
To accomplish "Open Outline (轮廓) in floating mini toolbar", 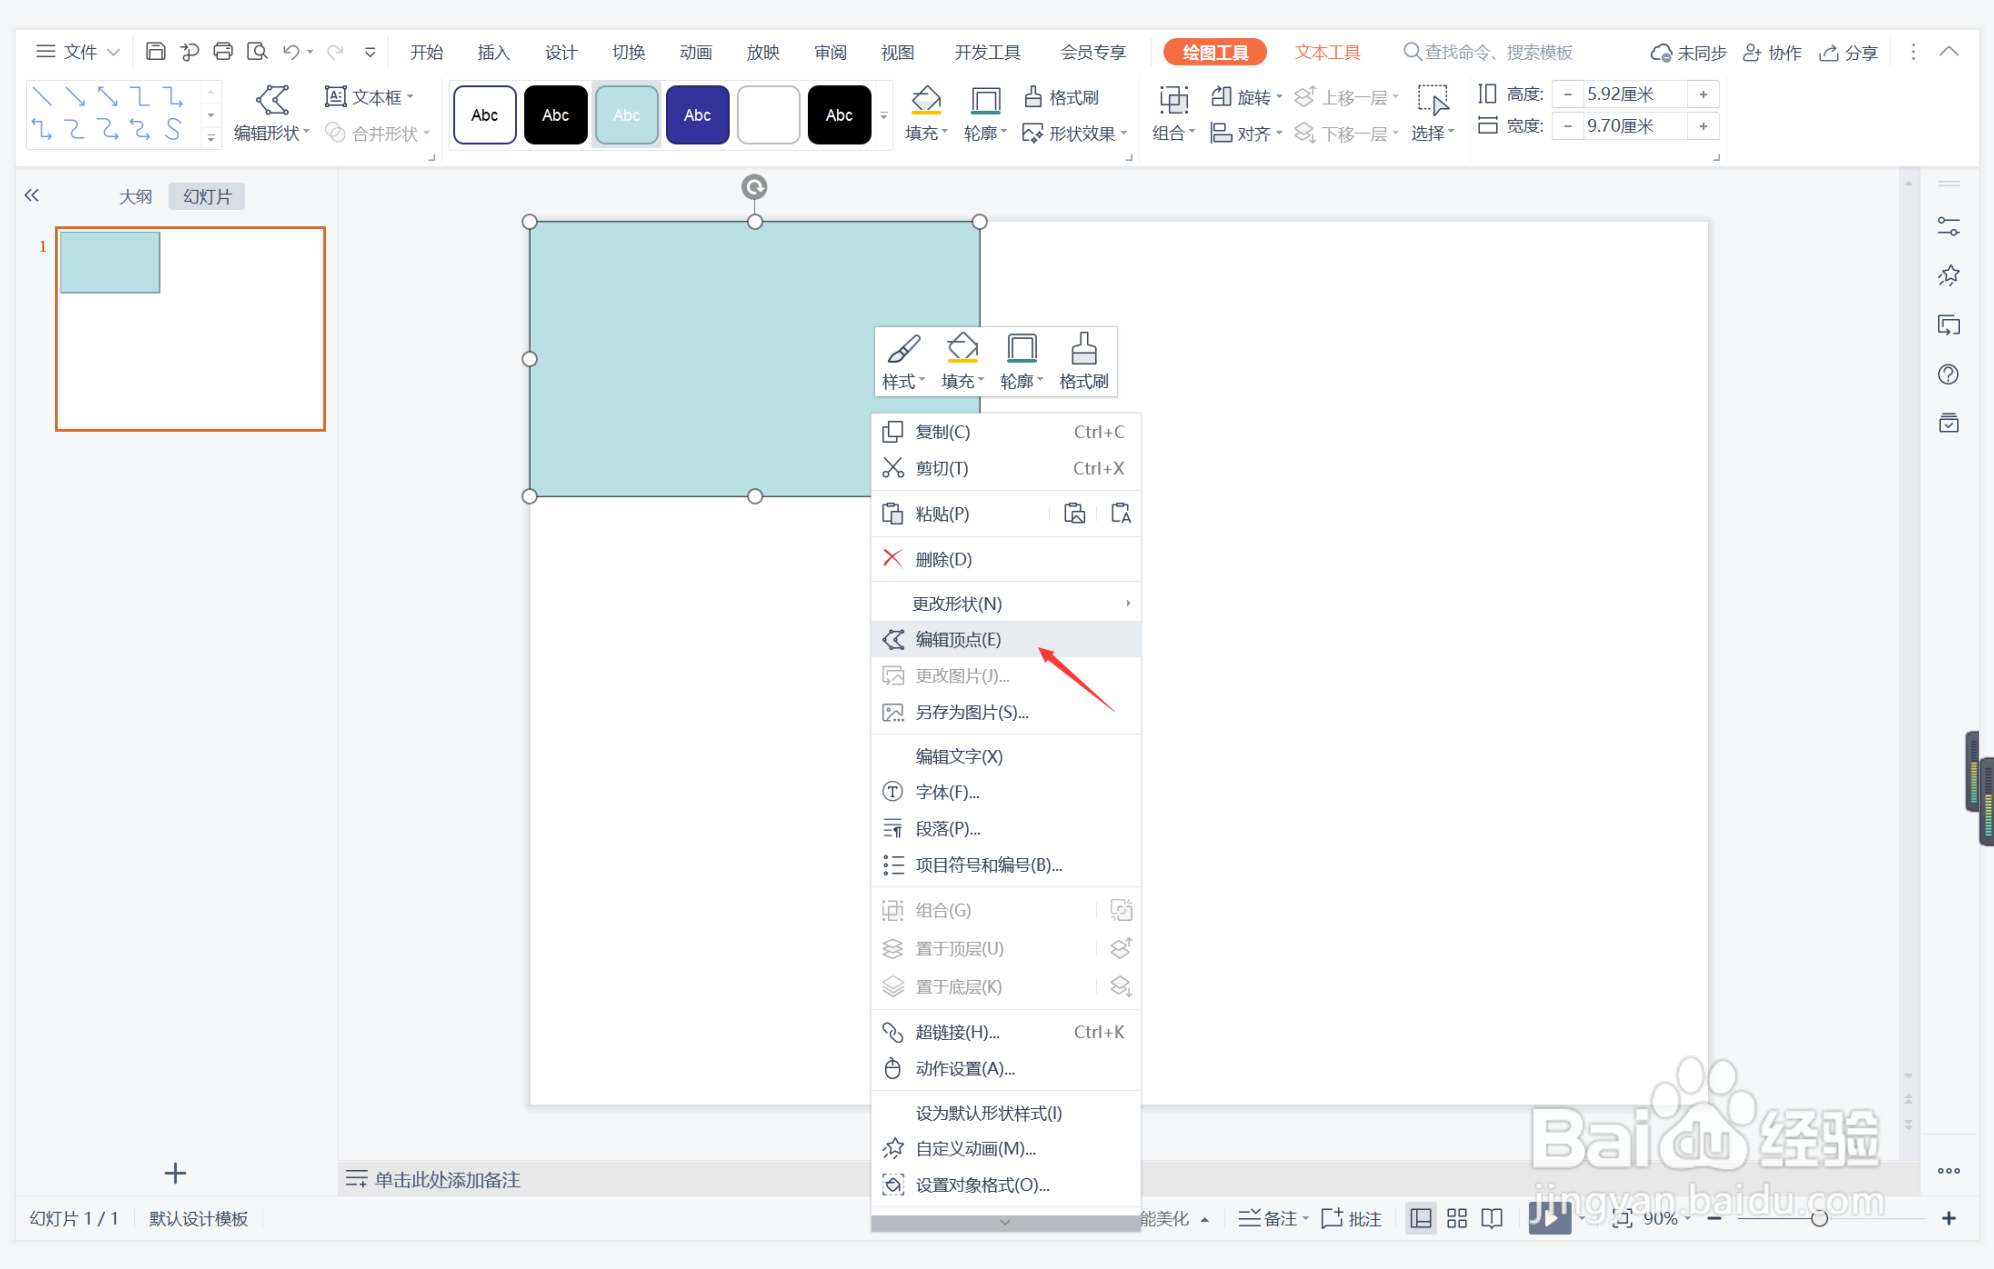I will coord(1021,361).
